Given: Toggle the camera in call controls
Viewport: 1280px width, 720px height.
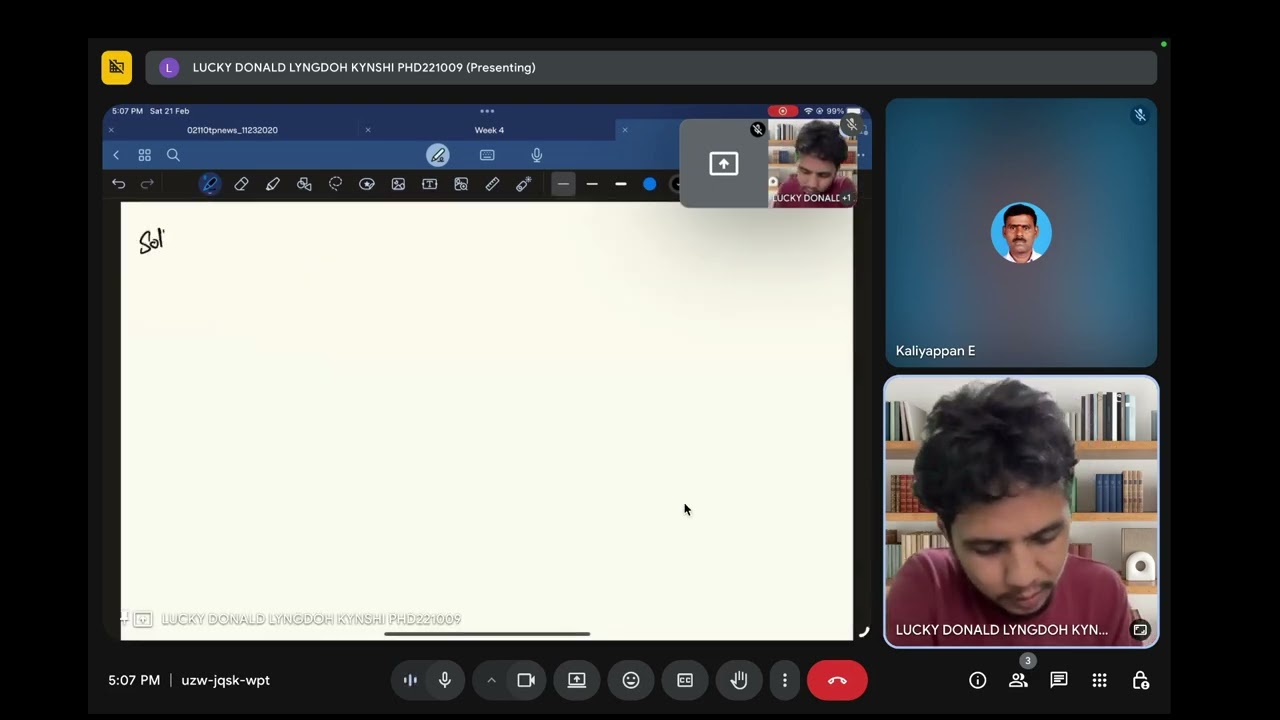Looking at the screenshot, I should coord(526,680).
